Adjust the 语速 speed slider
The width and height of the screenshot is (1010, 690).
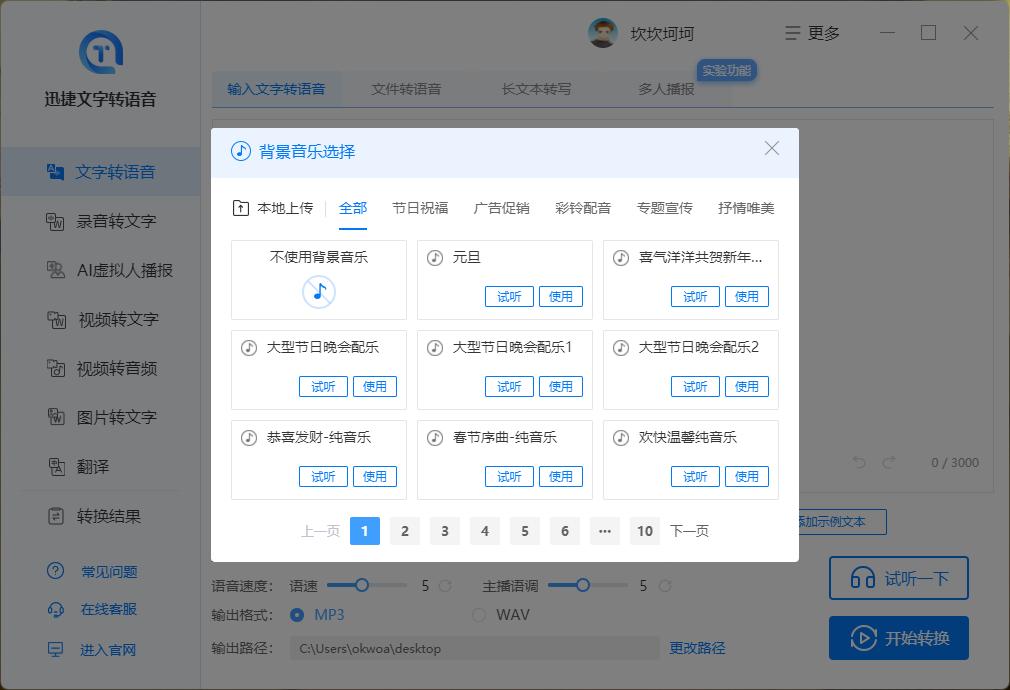[x=363, y=585]
